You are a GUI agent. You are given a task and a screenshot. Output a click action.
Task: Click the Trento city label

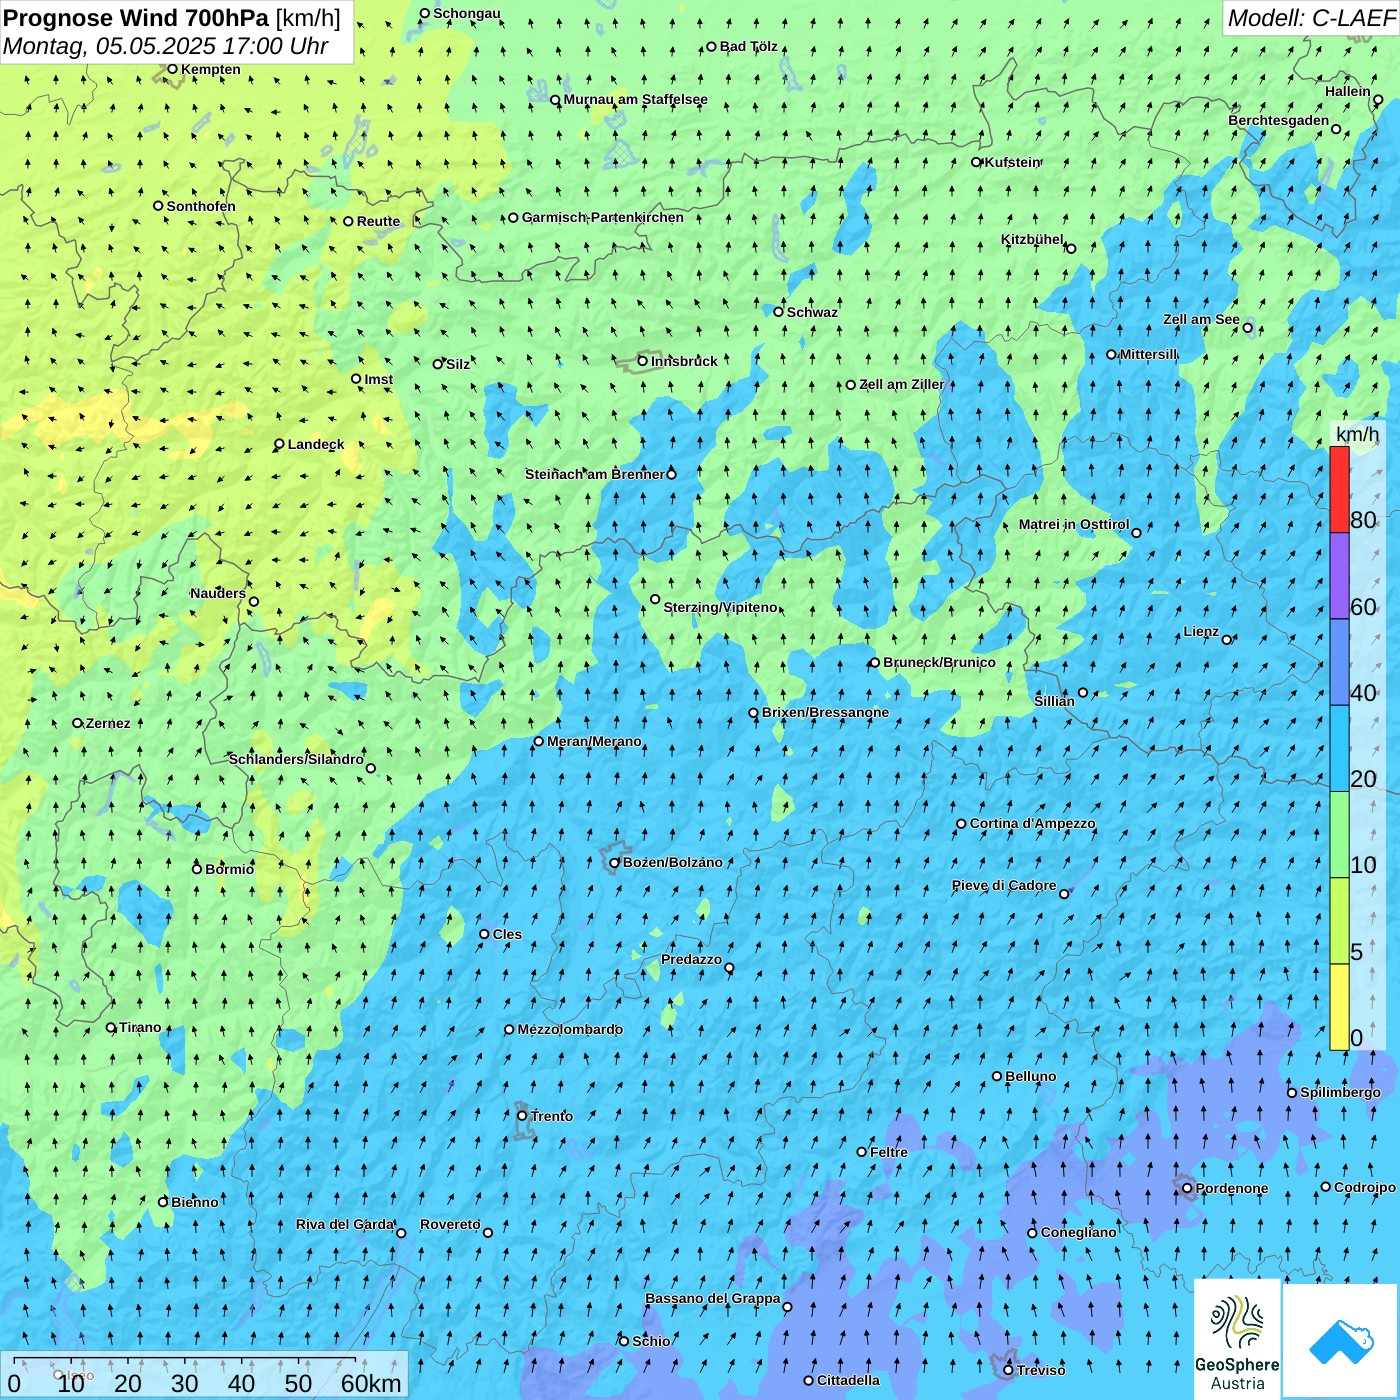(x=551, y=1116)
